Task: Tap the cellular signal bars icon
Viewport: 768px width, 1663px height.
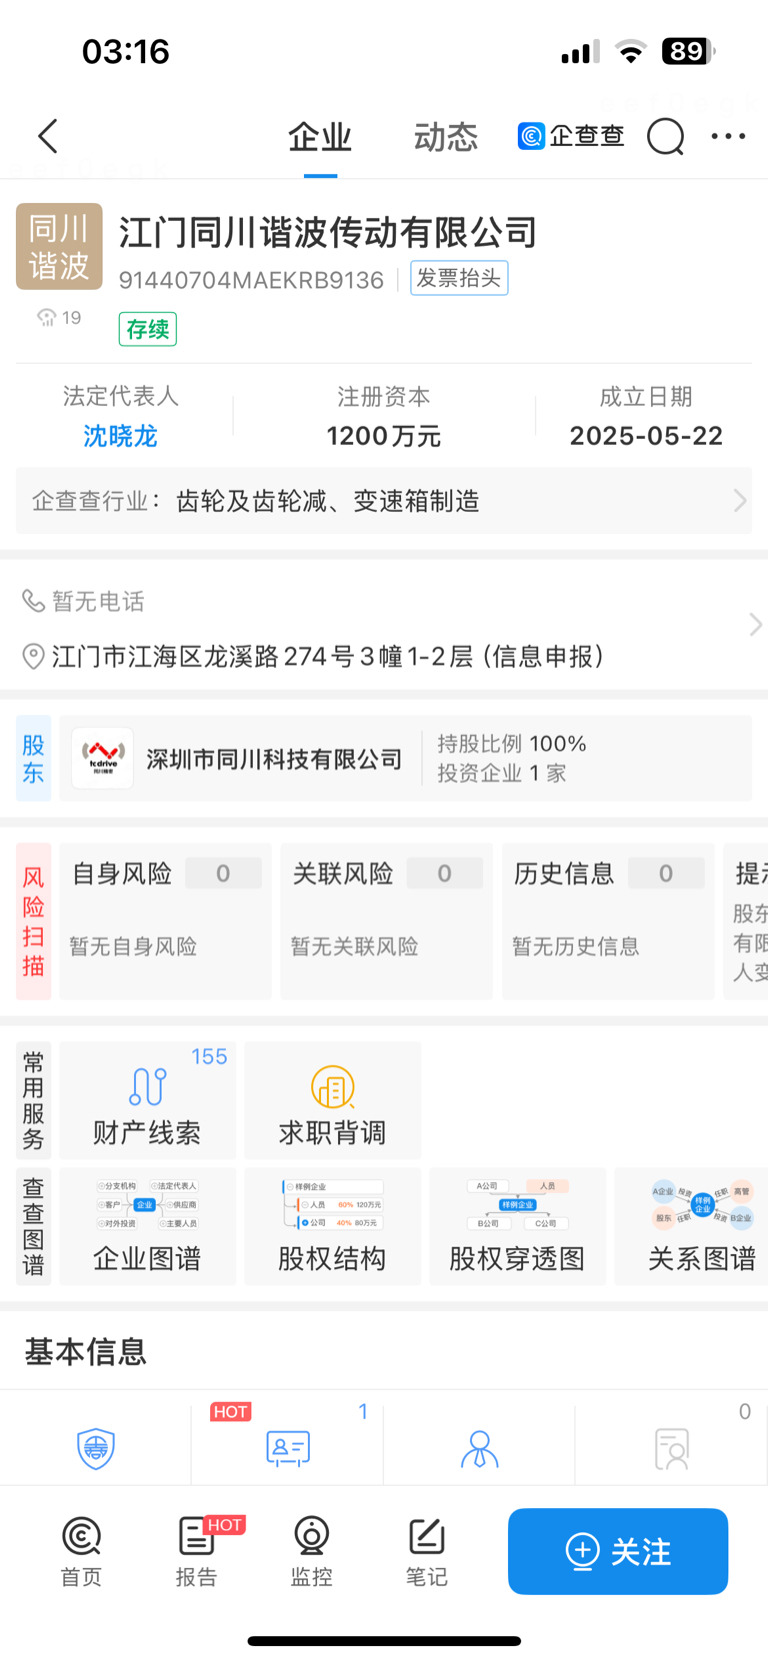Action: point(581,52)
